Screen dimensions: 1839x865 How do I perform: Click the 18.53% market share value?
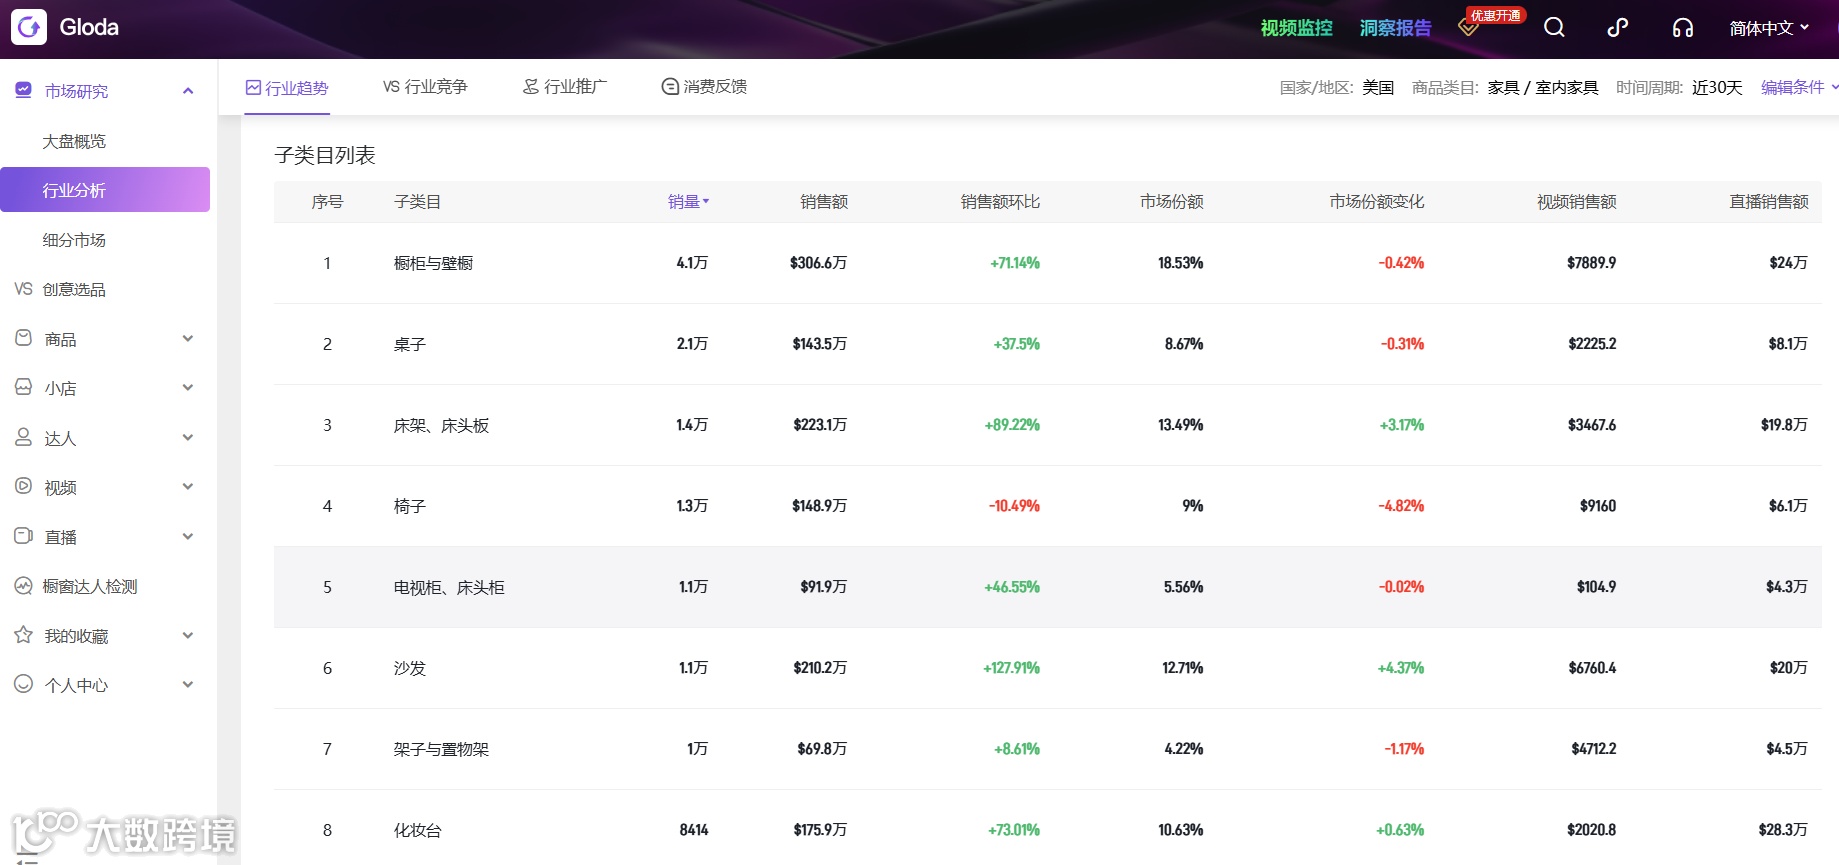click(1180, 263)
